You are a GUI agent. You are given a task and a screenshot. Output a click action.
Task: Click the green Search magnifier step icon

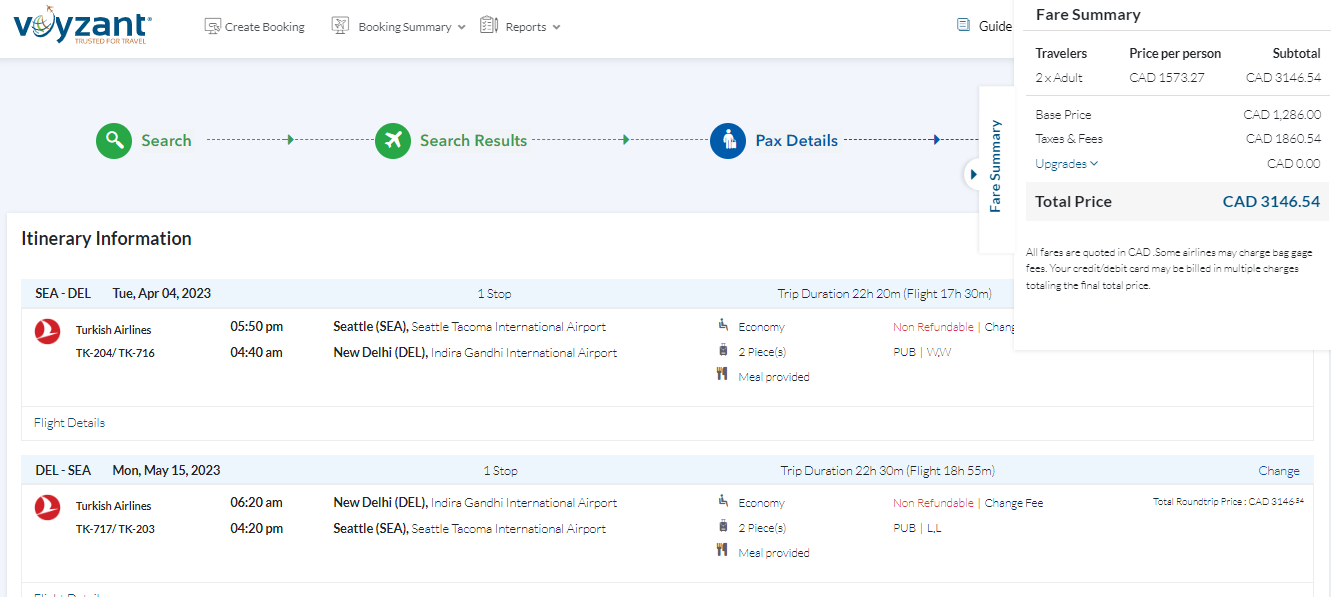114,141
